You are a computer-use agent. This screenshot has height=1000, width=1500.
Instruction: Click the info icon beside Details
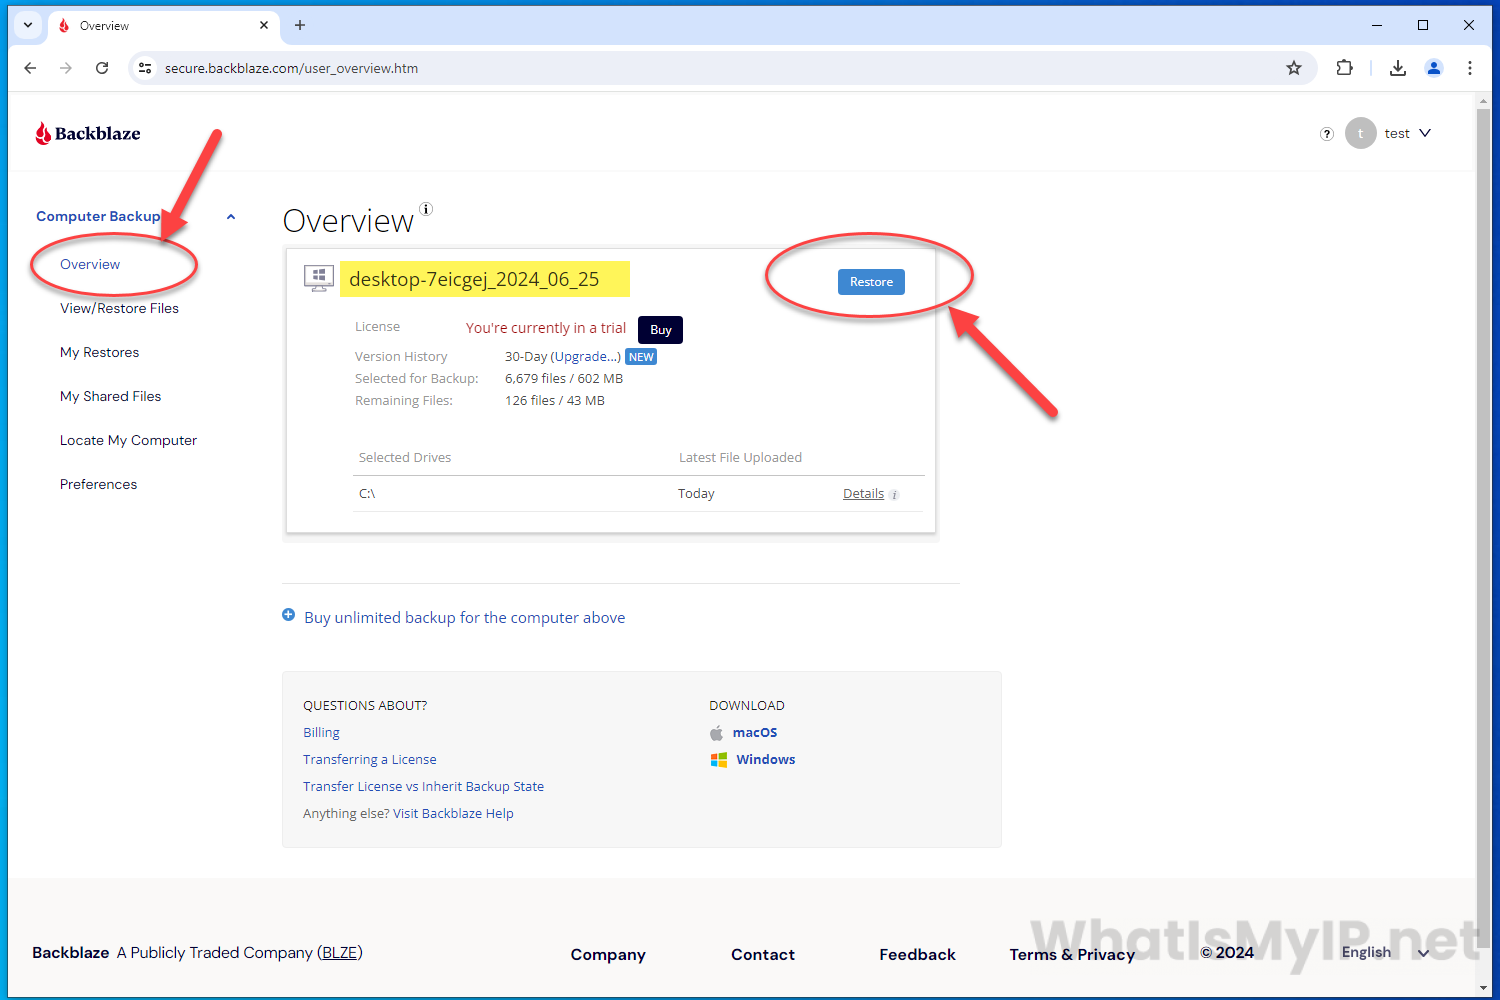pyautogui.click(x=895, y=495)
